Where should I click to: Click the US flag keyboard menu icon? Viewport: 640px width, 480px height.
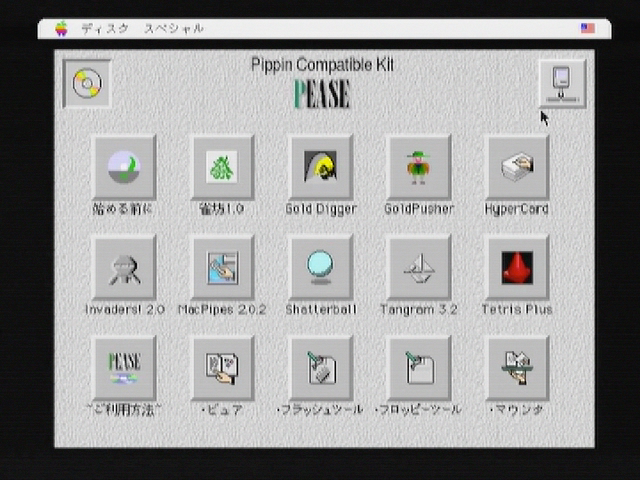(x=588, y=29)
